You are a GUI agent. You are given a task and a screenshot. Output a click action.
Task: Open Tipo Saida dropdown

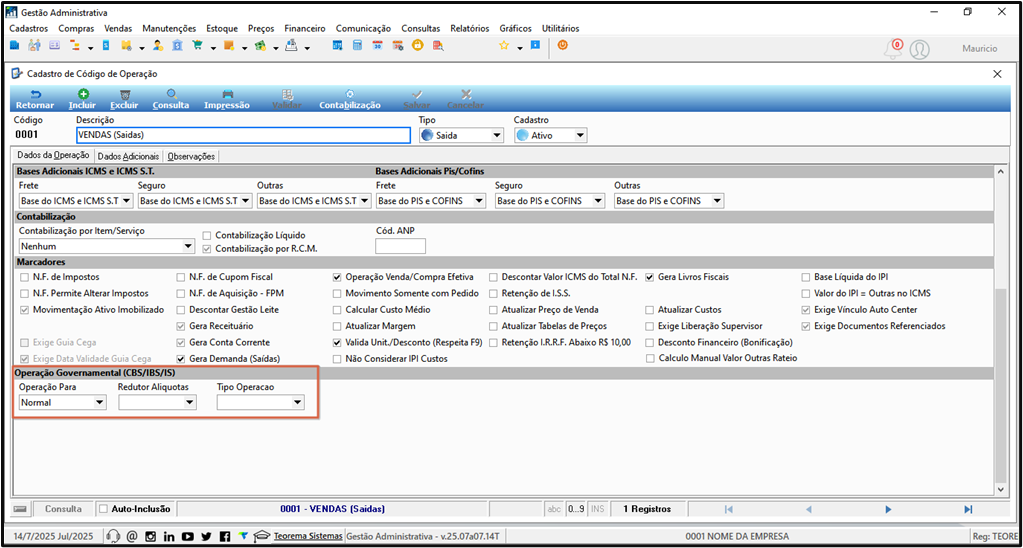pyautogui.click(x=461, y=135)
